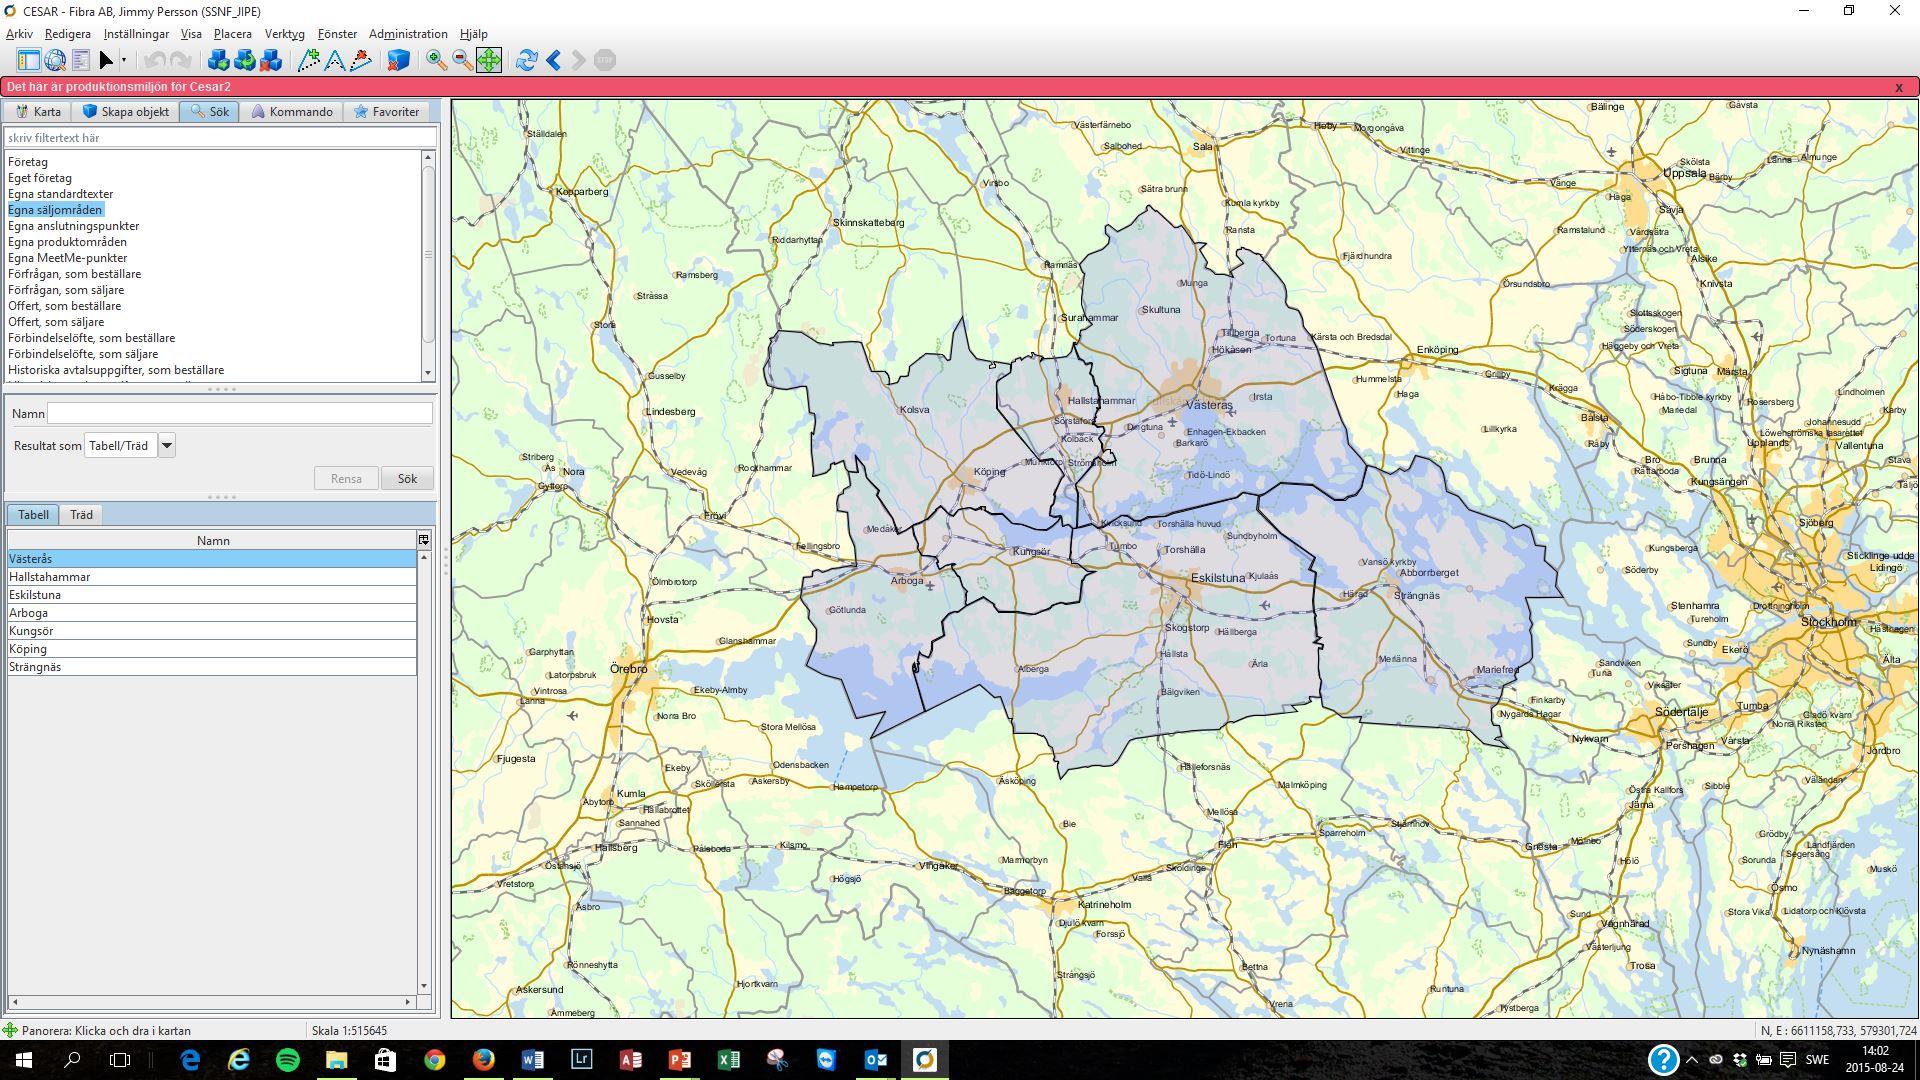Click the Rensa button
Viewport: 1920px width, 1080px height.
pos(346,479)
